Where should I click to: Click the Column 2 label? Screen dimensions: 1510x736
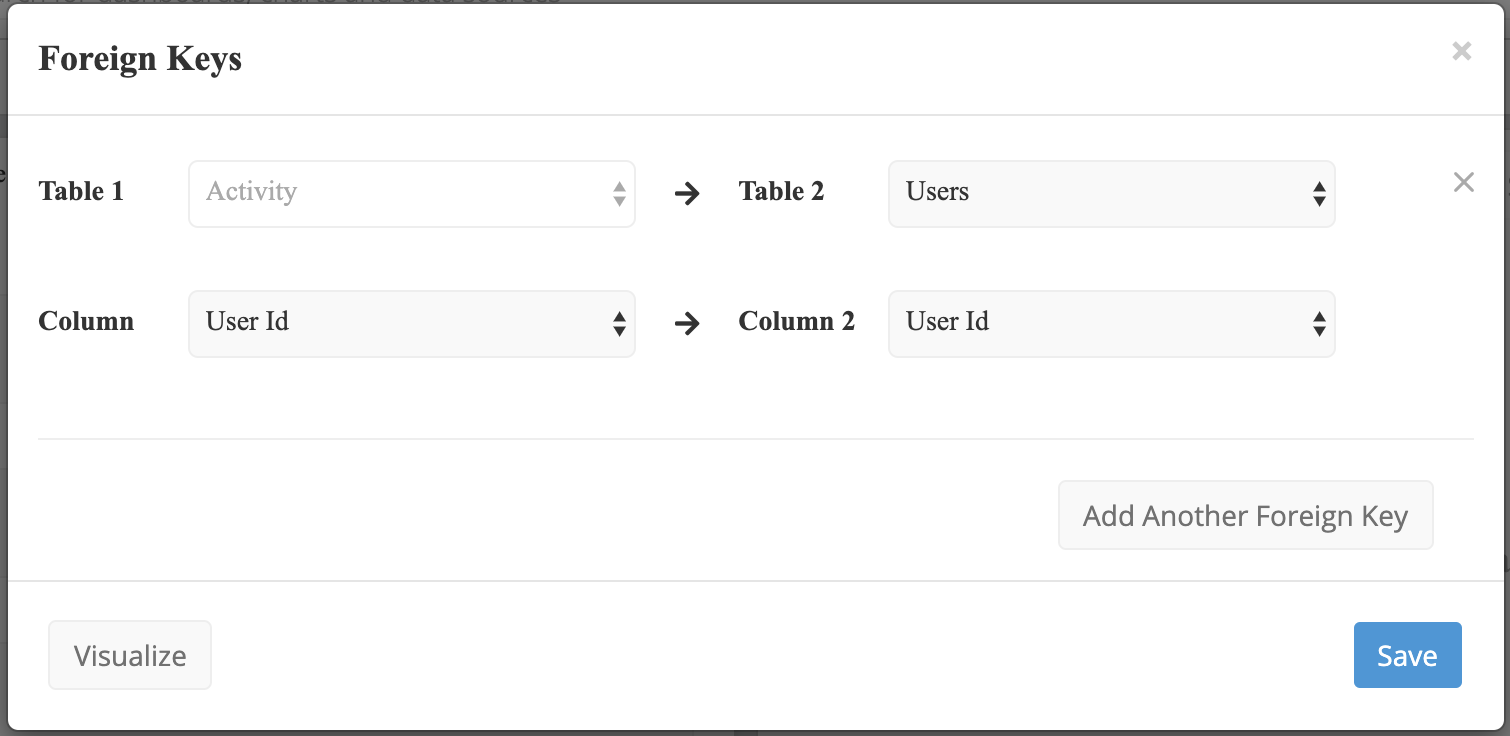[796, 321]
